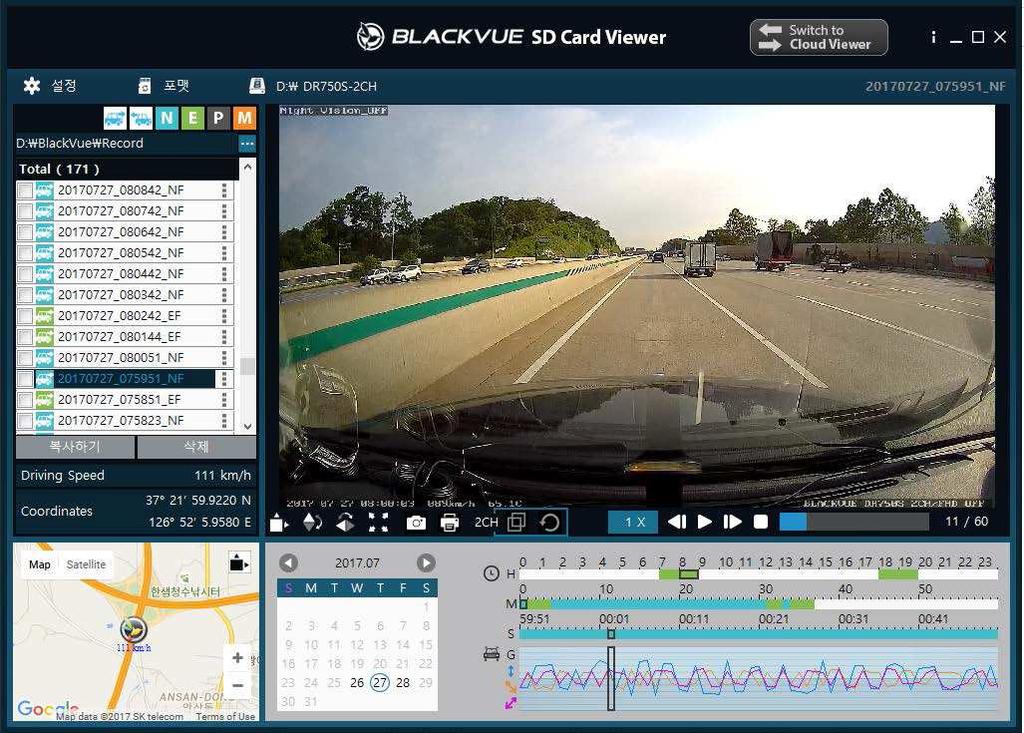Check the box for 20170727_080242_EF
1024x733 pixels.
(25, 316)
